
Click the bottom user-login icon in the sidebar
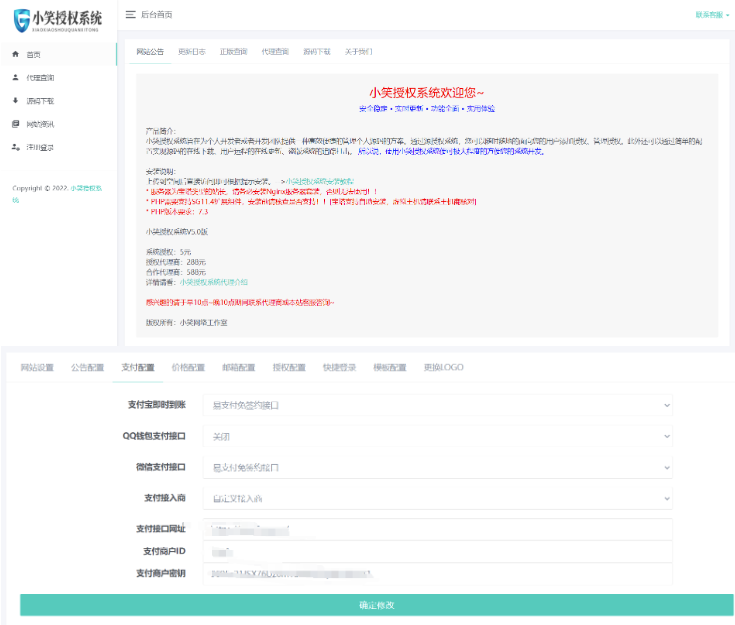(15, 147)
